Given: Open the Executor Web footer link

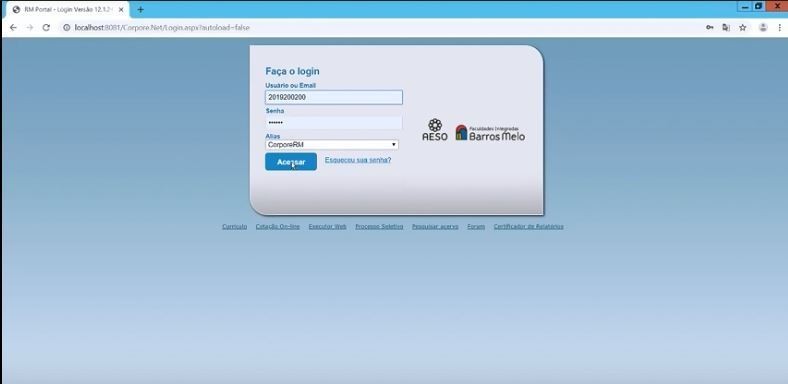Looking at the screenshot, I should [328, 227].
